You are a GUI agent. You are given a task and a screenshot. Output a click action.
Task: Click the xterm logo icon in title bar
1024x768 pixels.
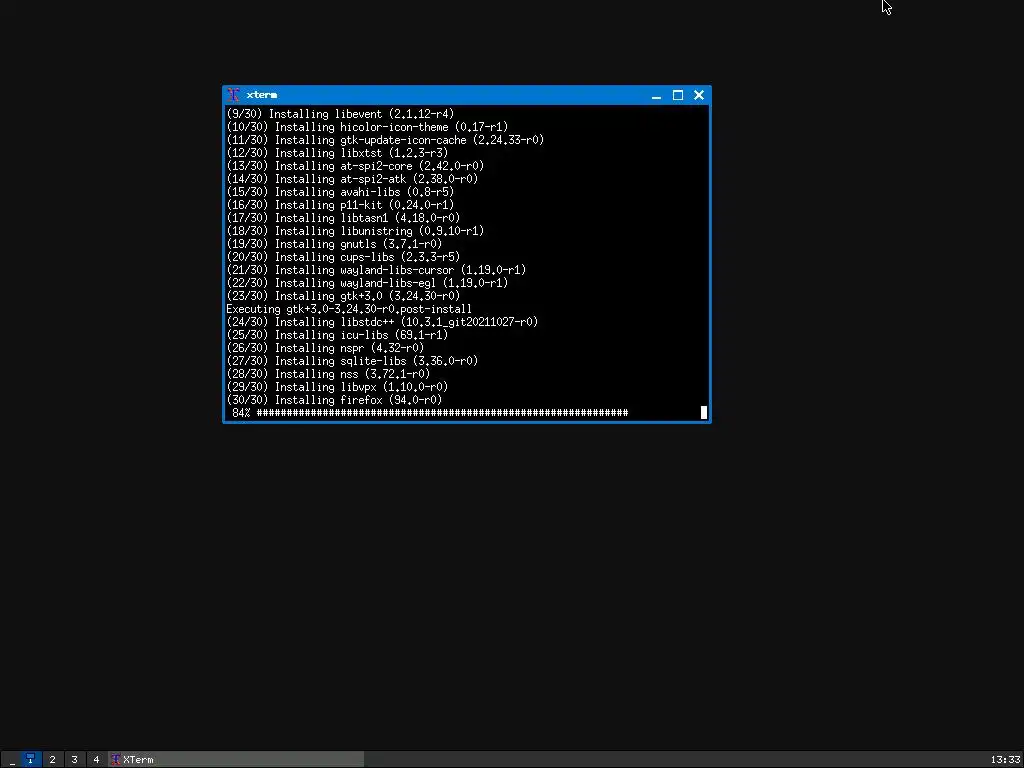click(x=233, y=95)
